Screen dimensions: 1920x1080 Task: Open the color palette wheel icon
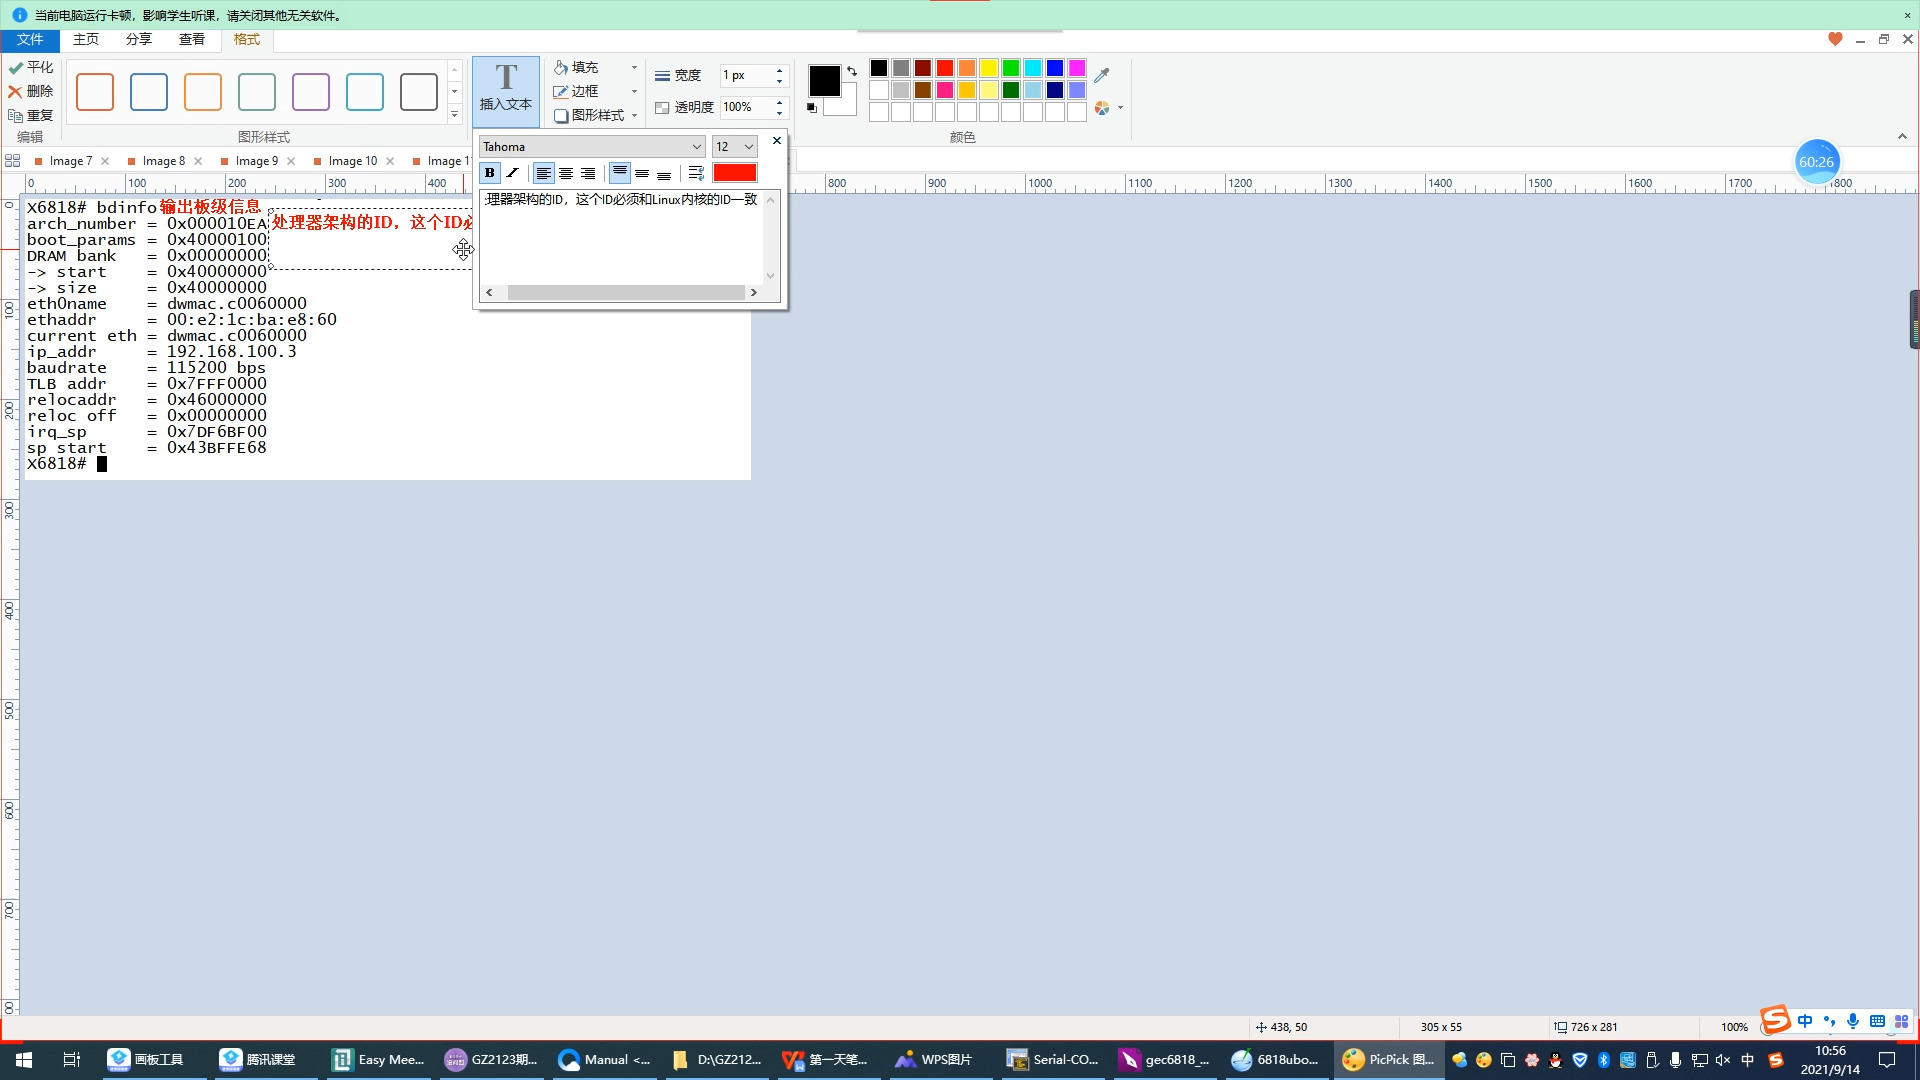1102,108
